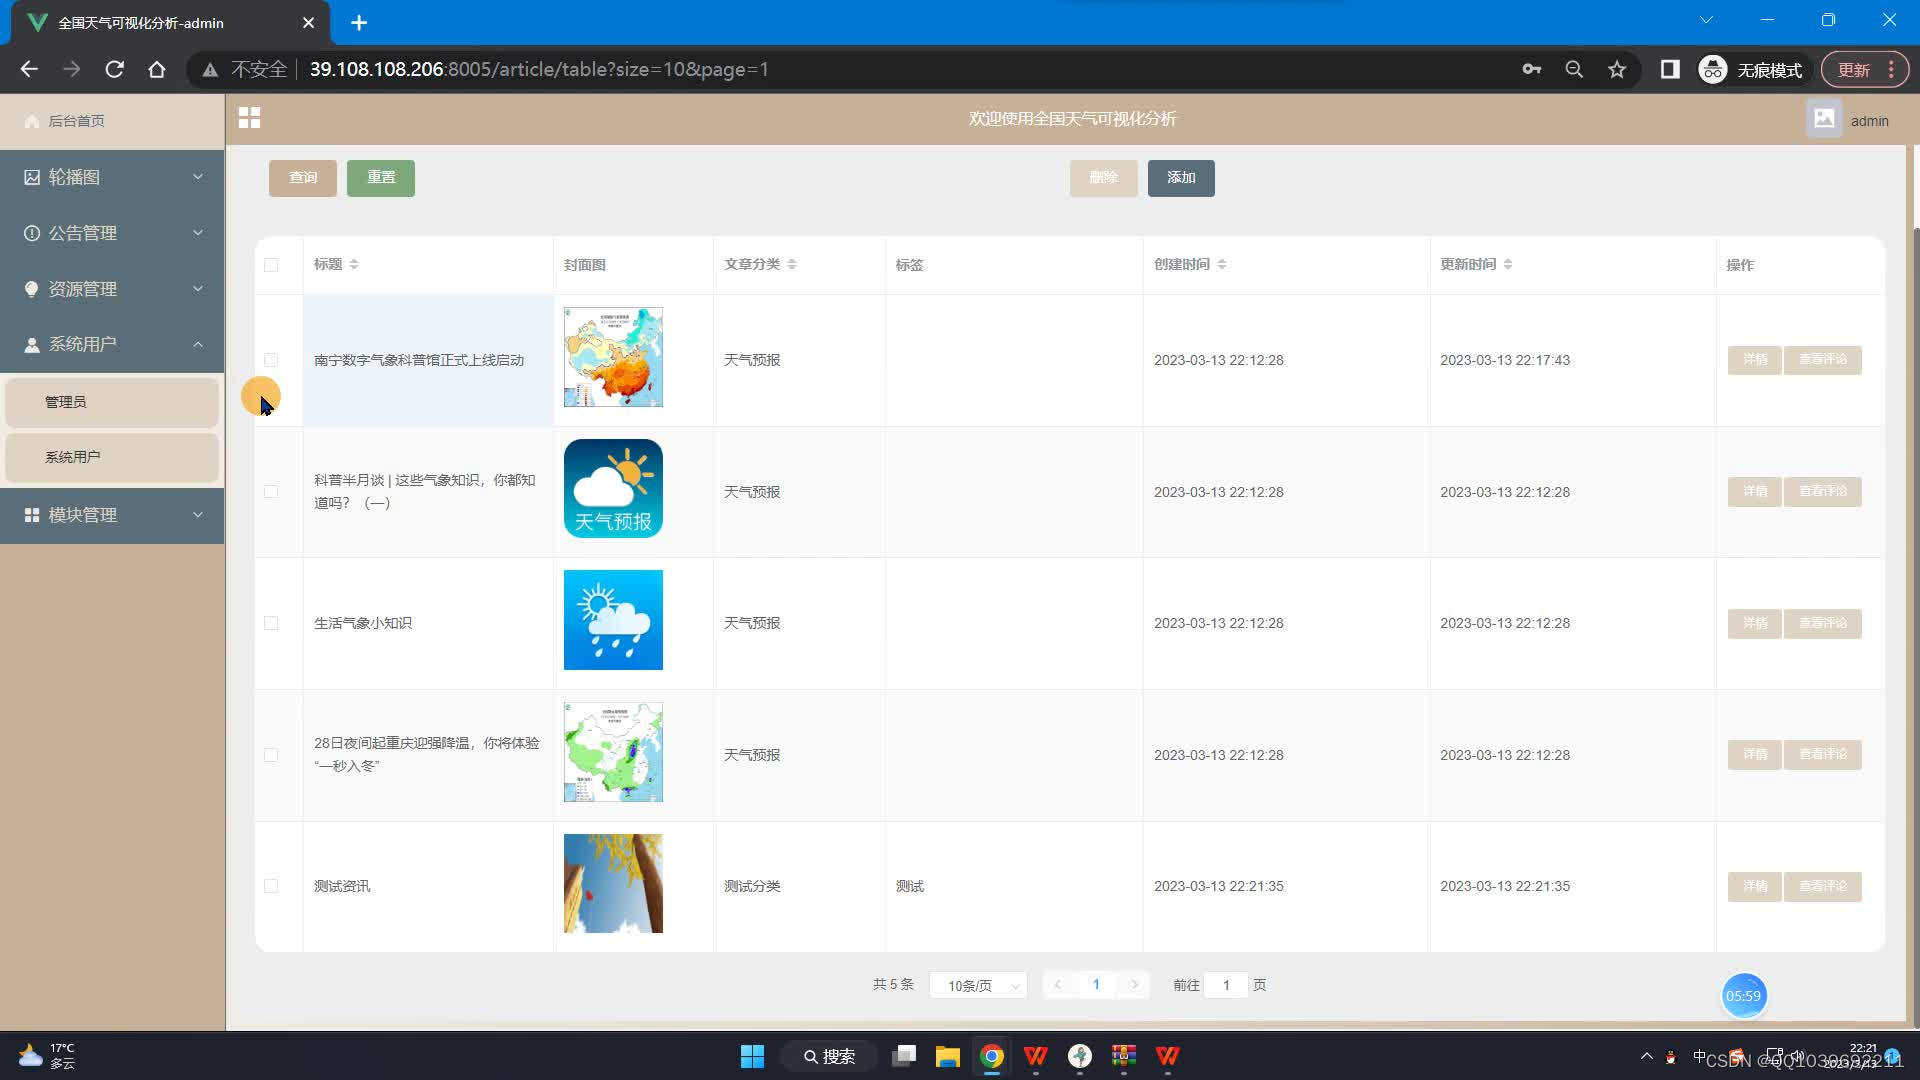Select the 科普半月谈 row checkbox
The image size is (1920, 1080).
coord(271,492)
